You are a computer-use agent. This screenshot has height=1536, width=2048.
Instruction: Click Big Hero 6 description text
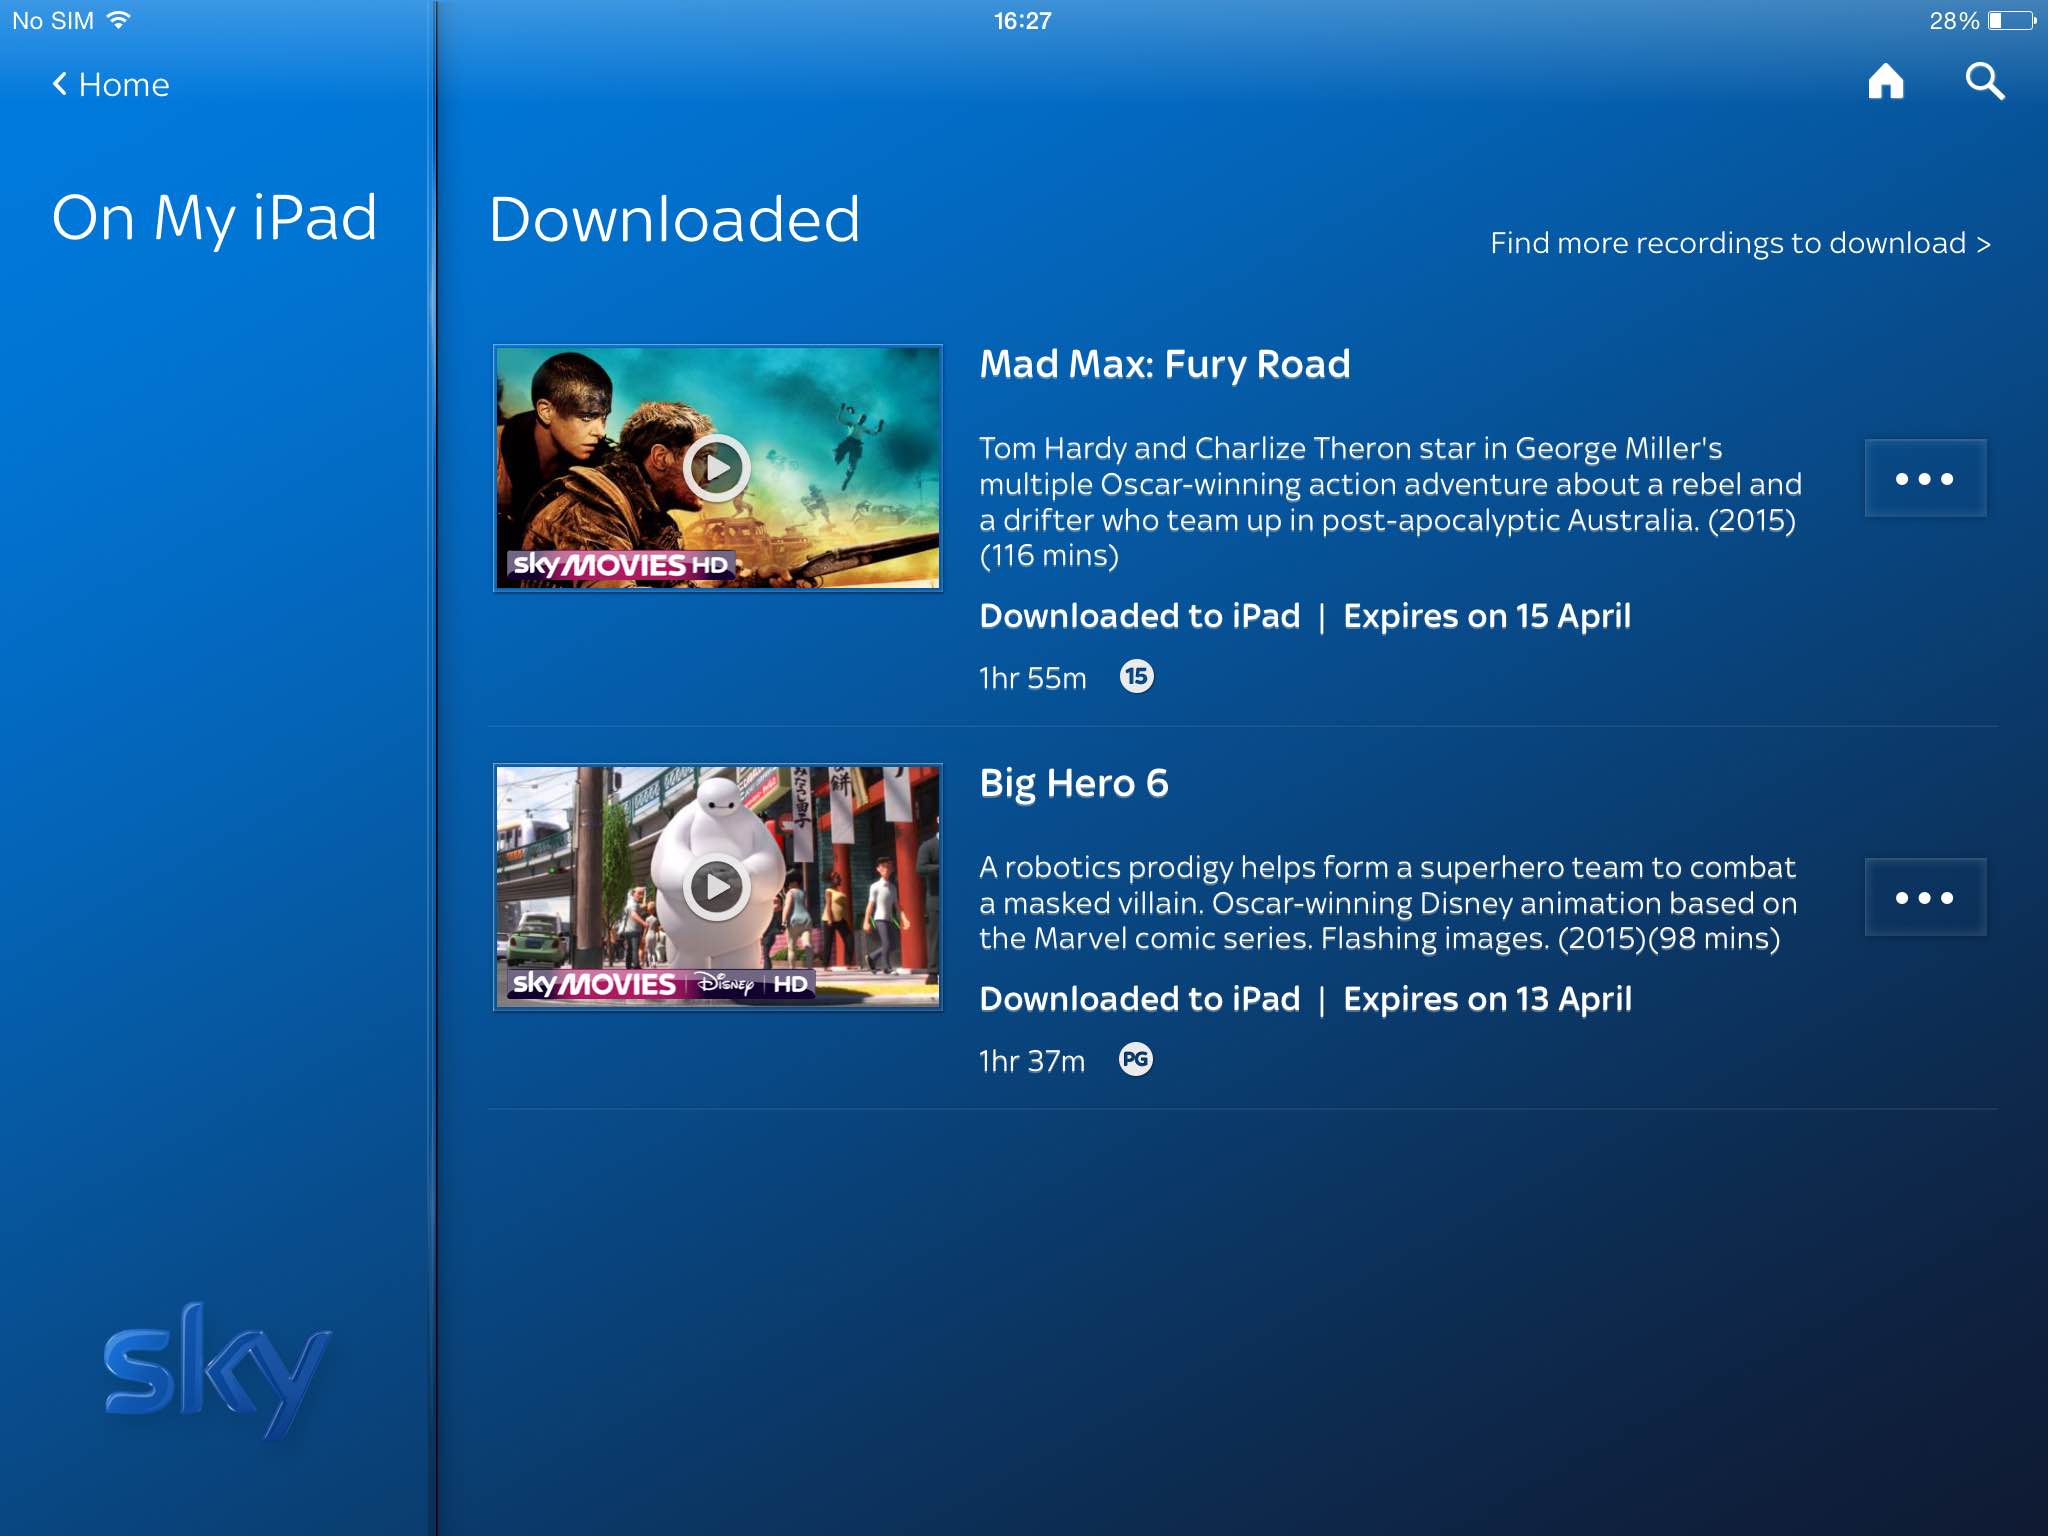tap(1387, 902)
